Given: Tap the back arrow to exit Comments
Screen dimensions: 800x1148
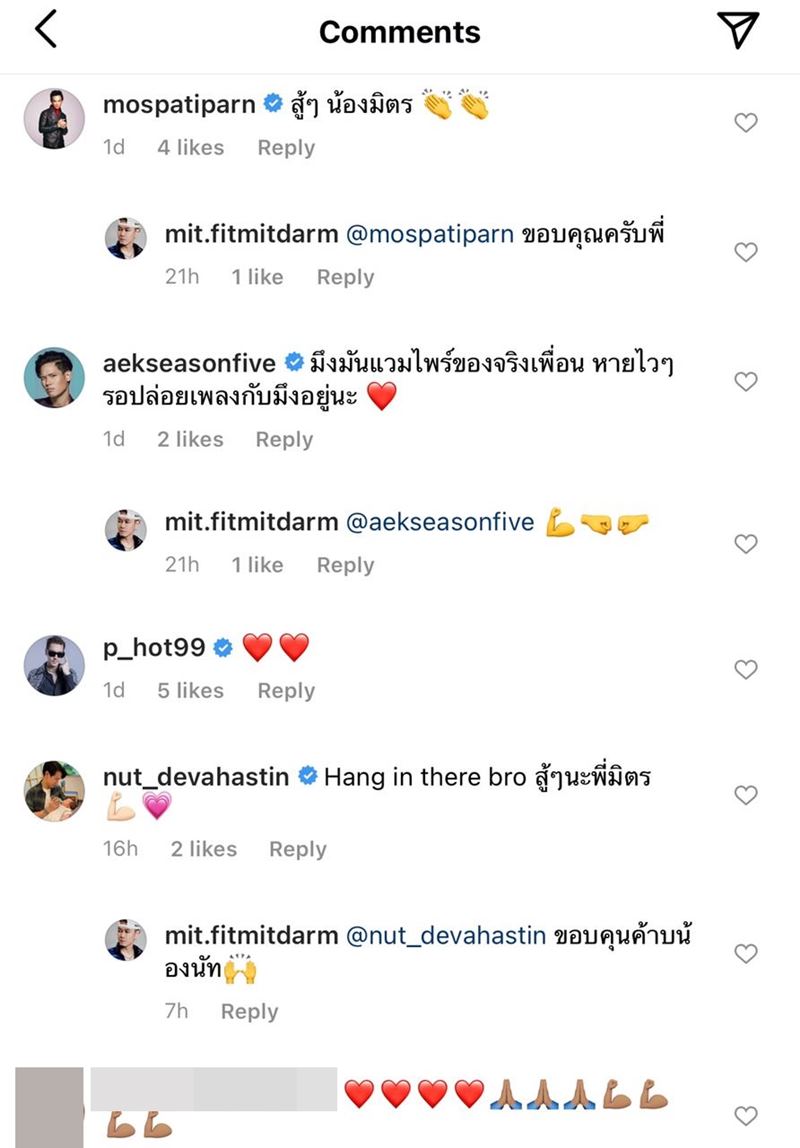Looking at the screenshot, I should pos(44,29).
